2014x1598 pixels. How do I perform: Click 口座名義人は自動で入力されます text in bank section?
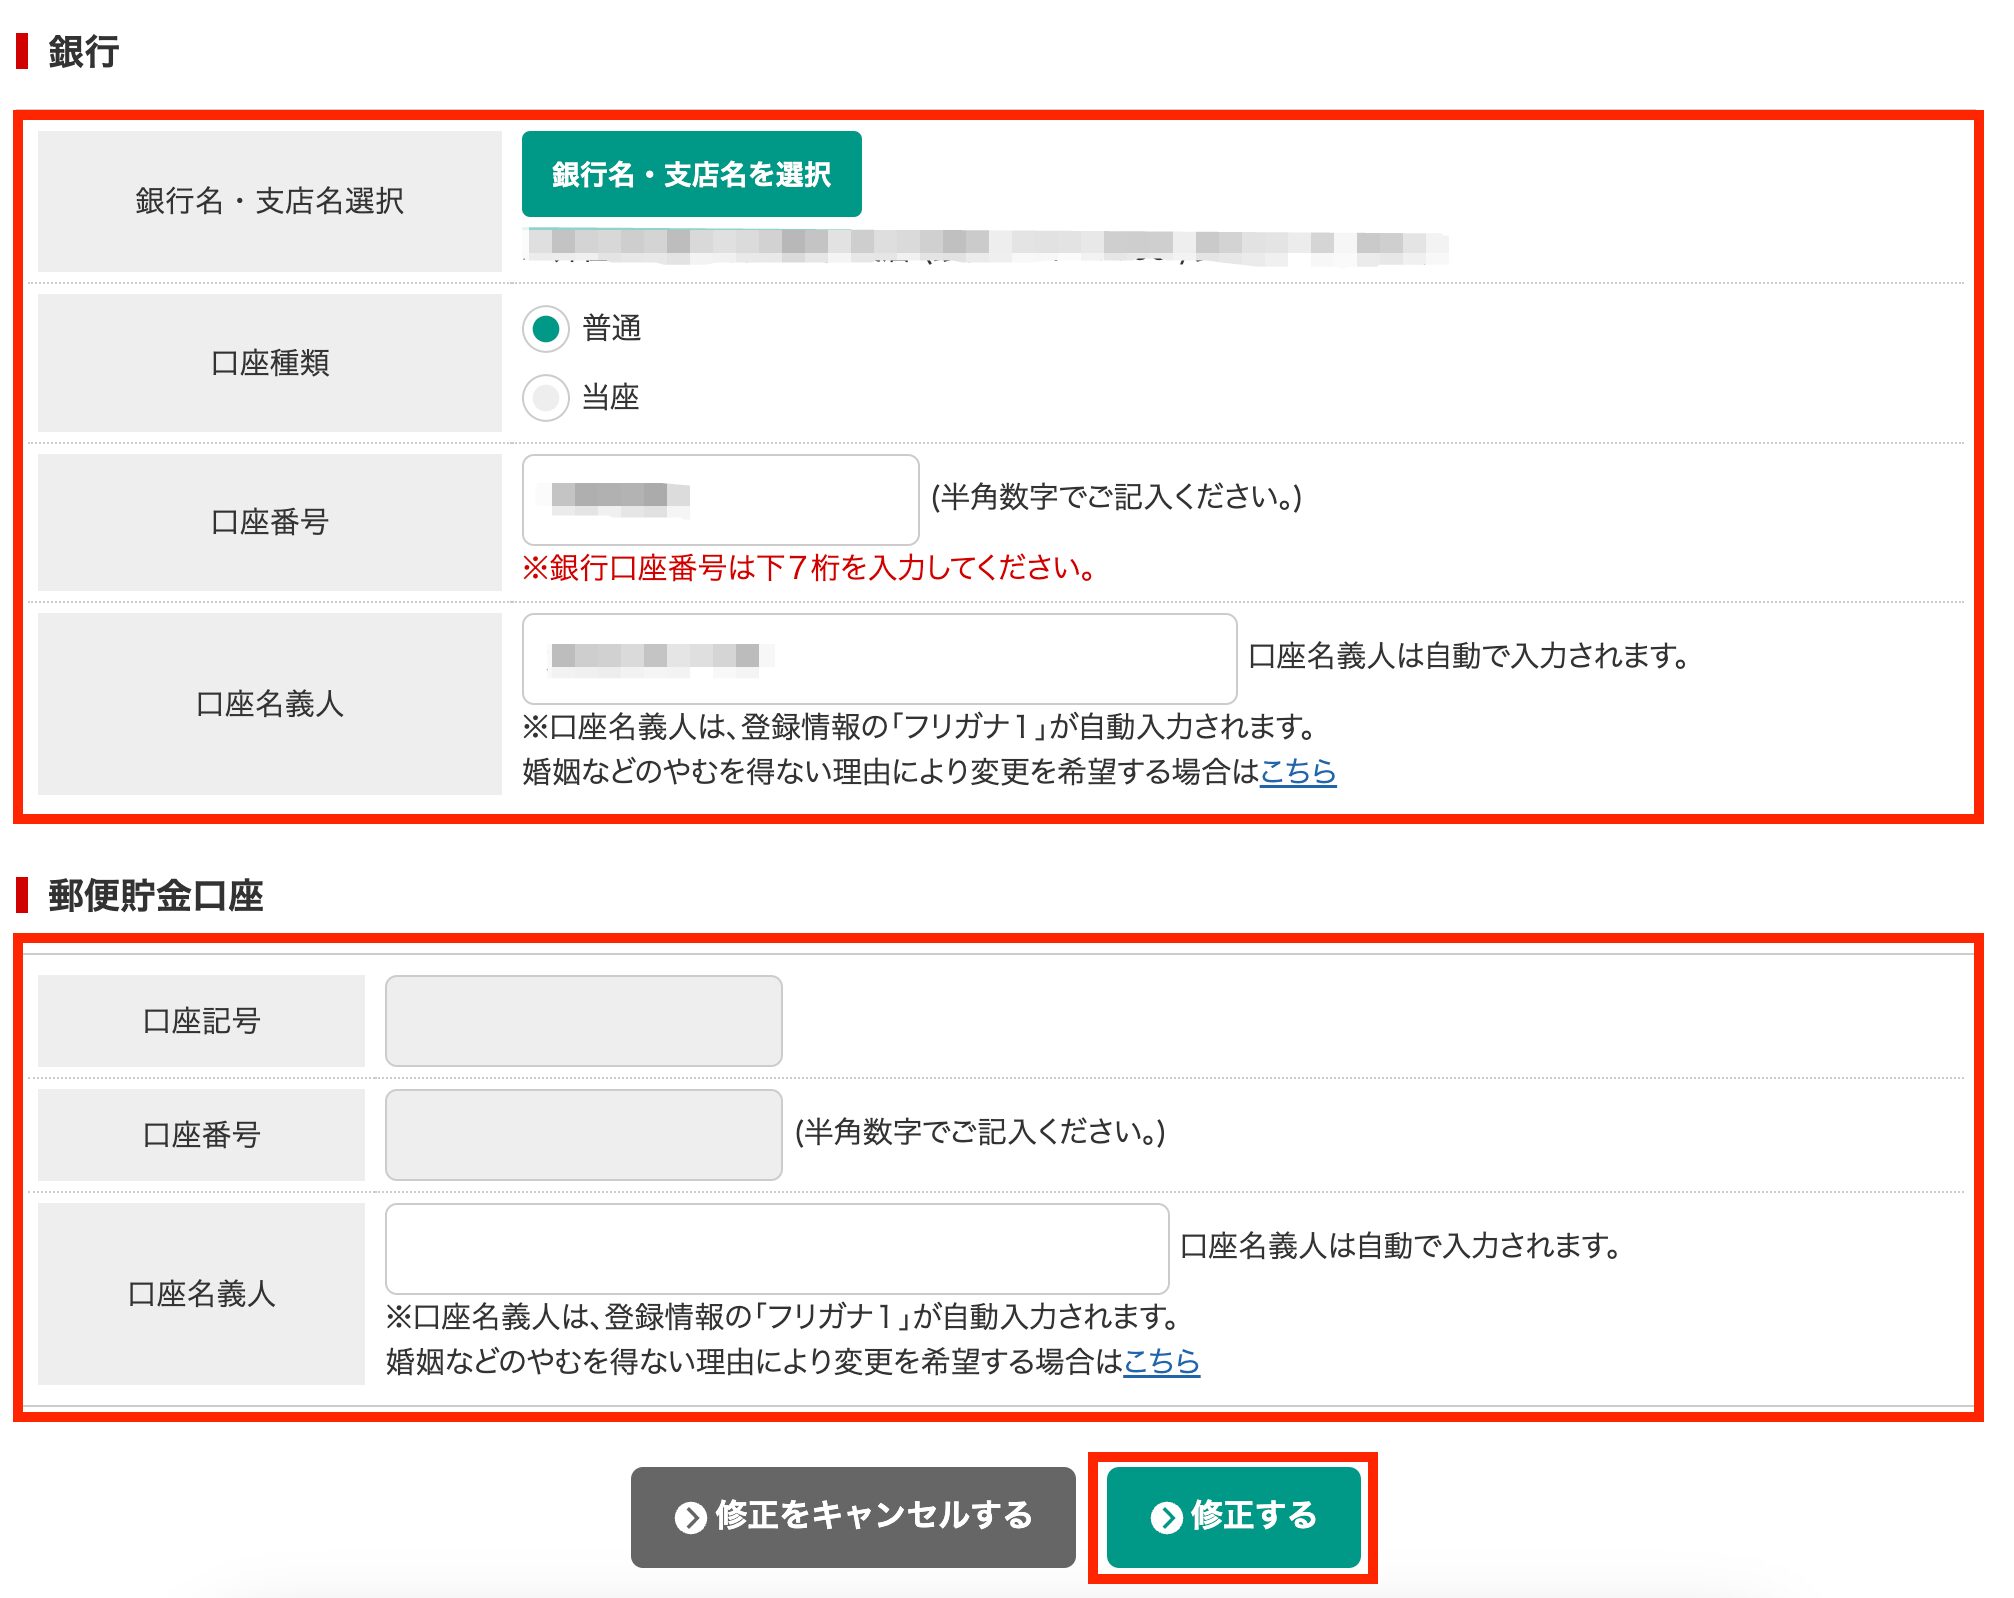[x=1470, y=656]
